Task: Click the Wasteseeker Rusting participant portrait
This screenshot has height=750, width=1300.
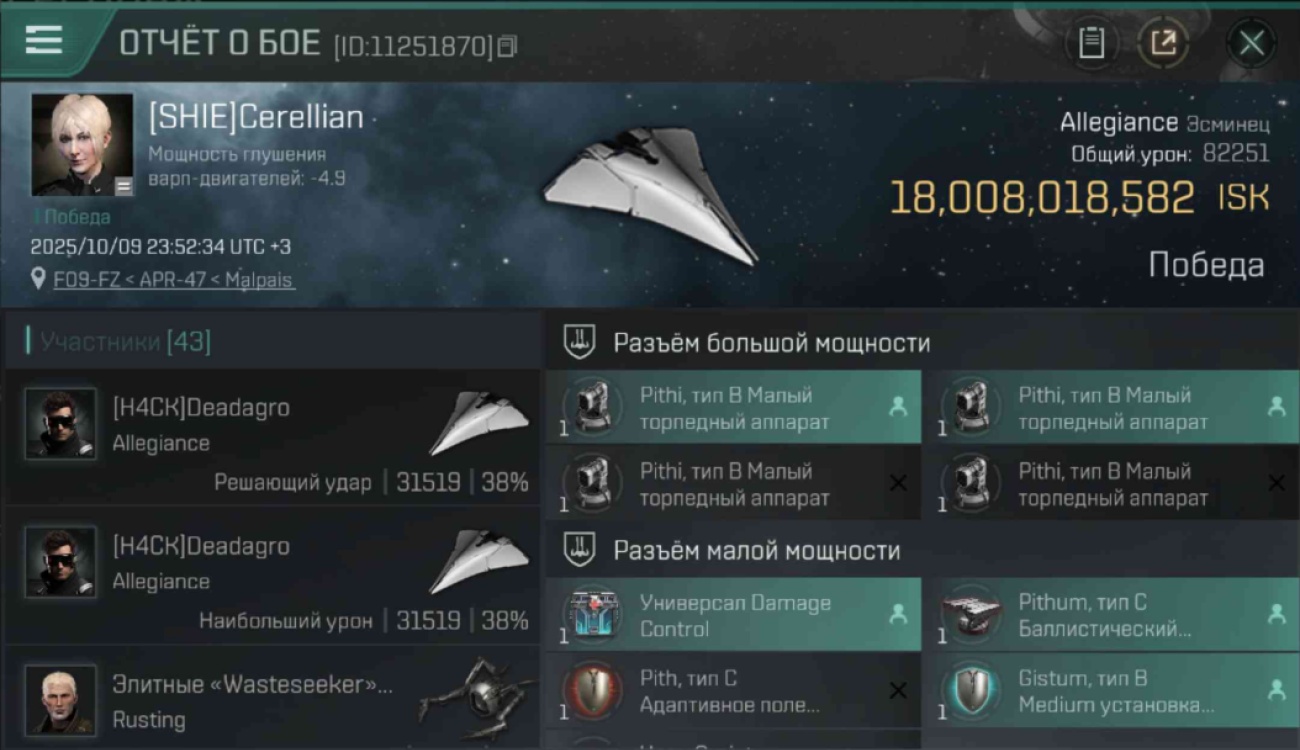Action: 61,699
